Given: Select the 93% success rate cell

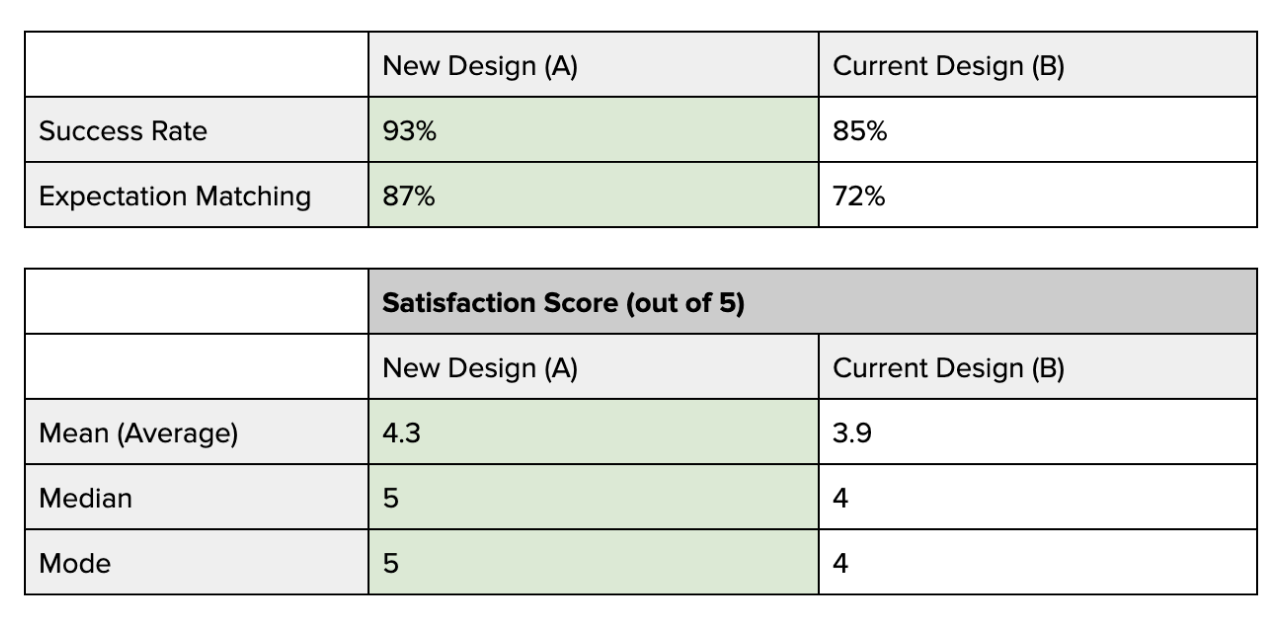Looking at the screenshot, I should click(x=592, y=131).
